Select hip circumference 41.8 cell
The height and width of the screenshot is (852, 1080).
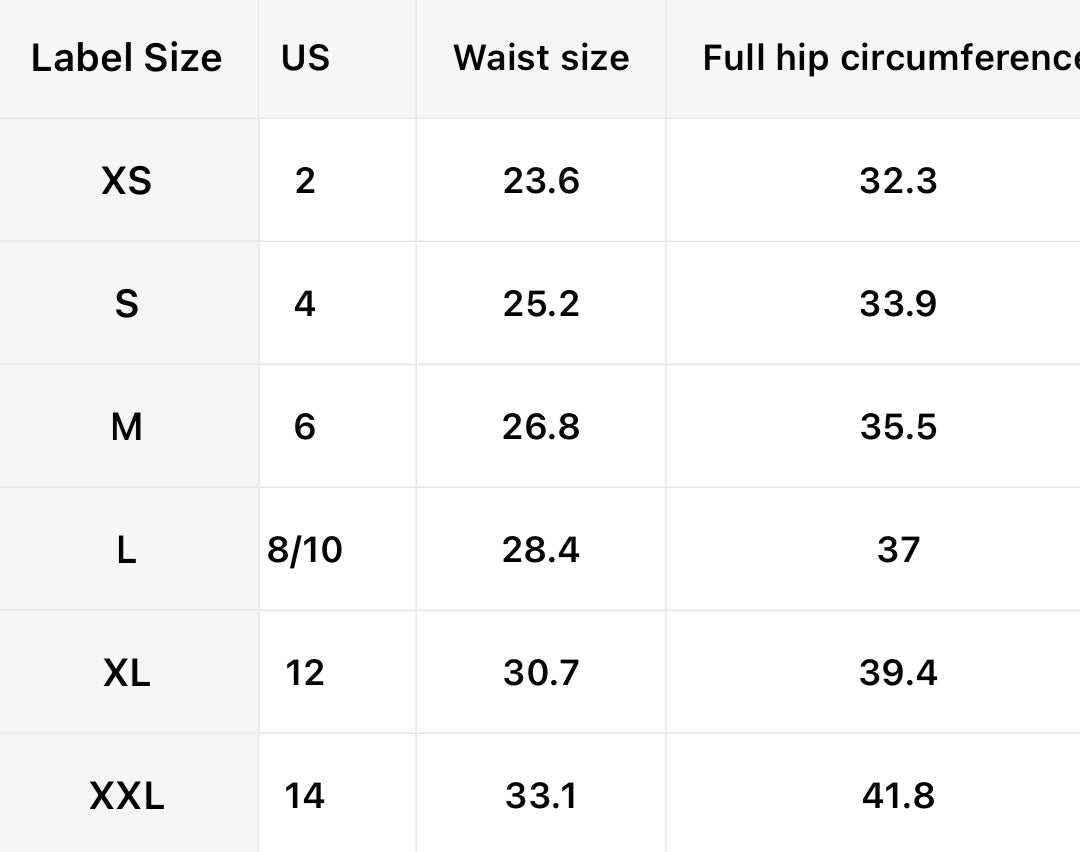tap(898, 796)
